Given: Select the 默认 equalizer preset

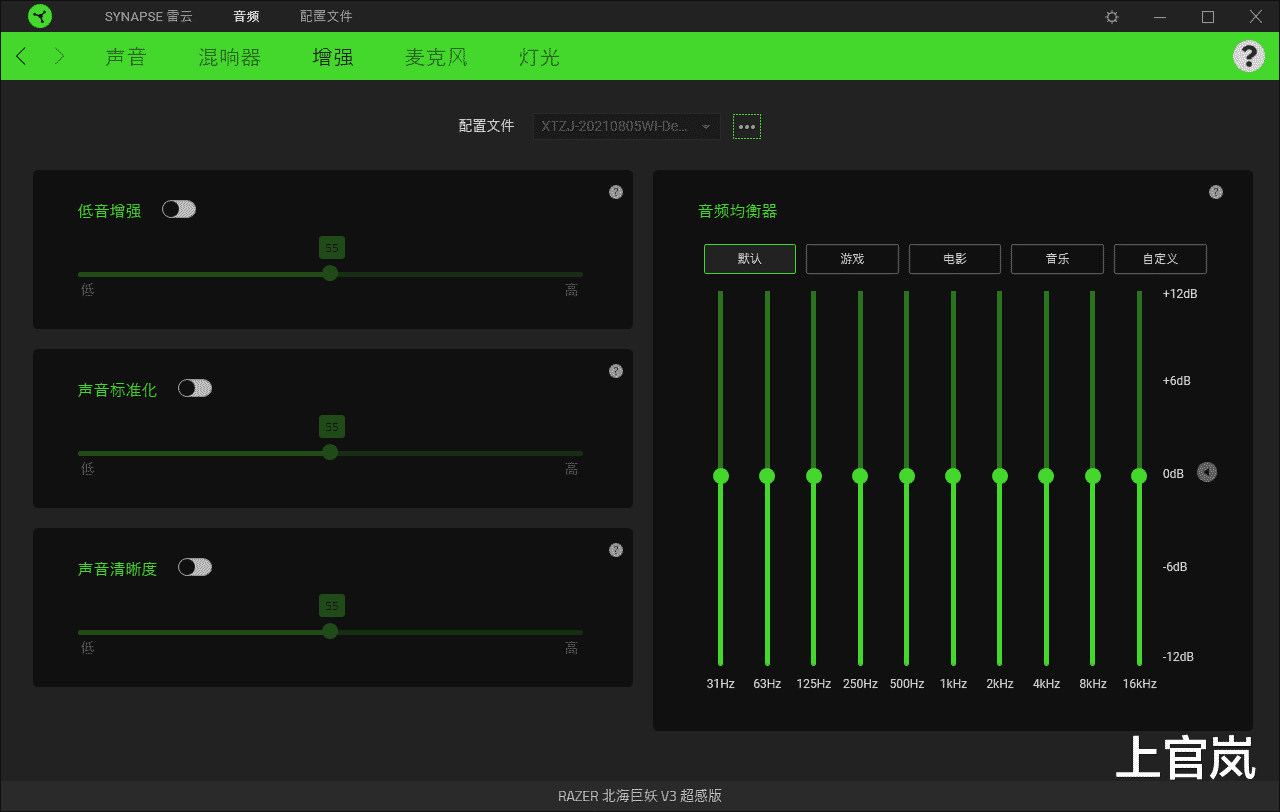Looking at the screenshot, I should [750, 259].
